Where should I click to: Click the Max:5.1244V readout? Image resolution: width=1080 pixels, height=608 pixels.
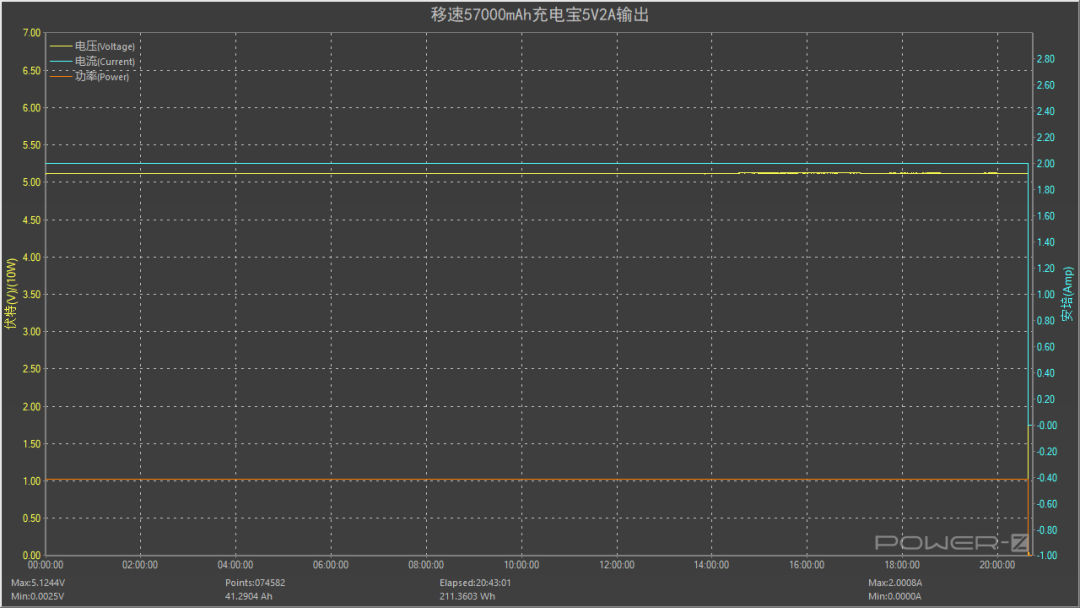coord(38,583)
